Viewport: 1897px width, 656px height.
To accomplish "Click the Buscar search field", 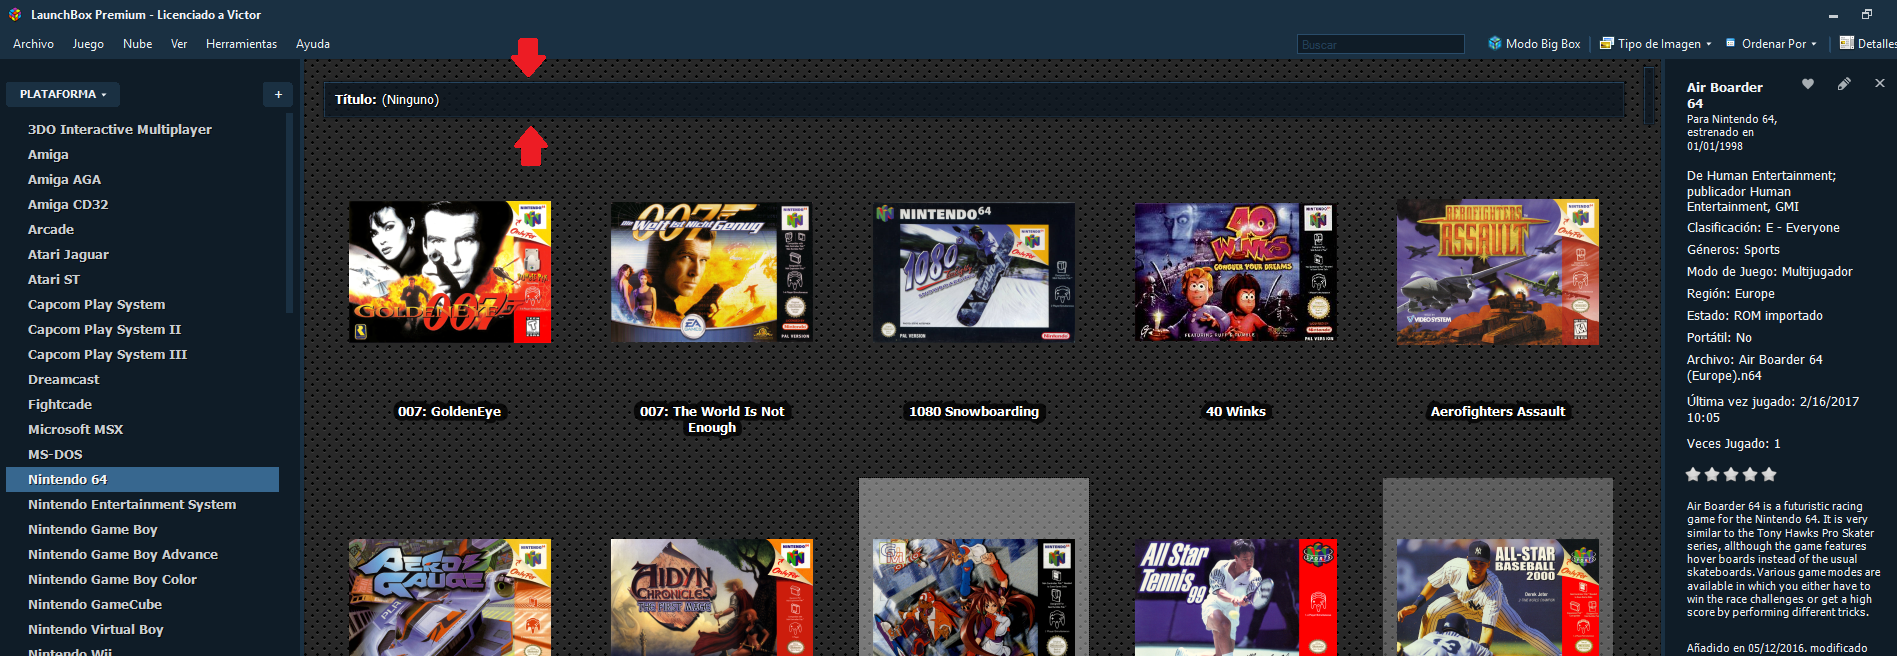I will coord(1380,44).
